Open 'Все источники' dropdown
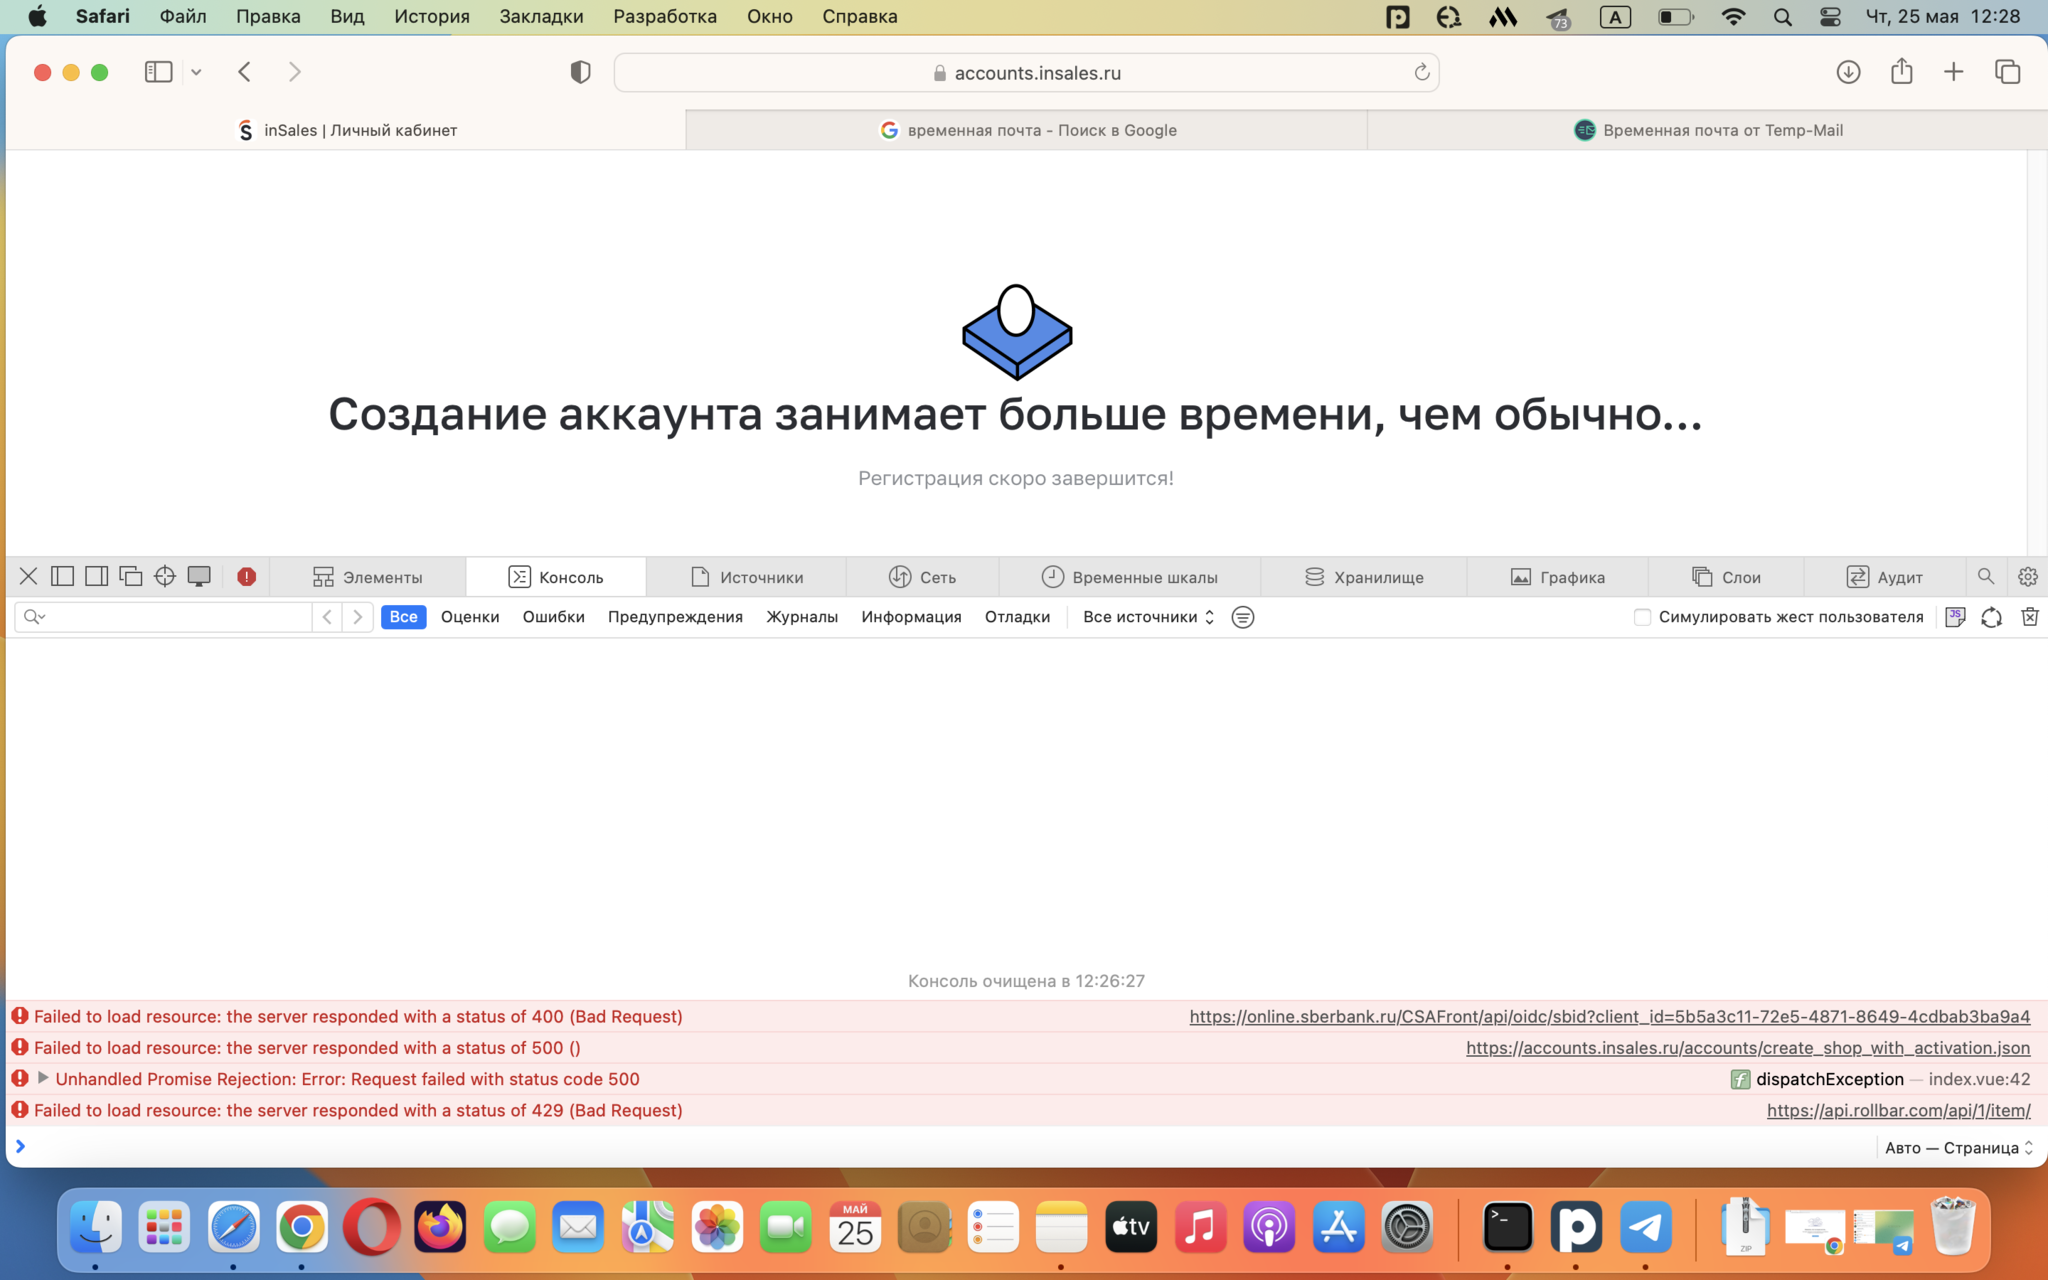 (1148, 617)
